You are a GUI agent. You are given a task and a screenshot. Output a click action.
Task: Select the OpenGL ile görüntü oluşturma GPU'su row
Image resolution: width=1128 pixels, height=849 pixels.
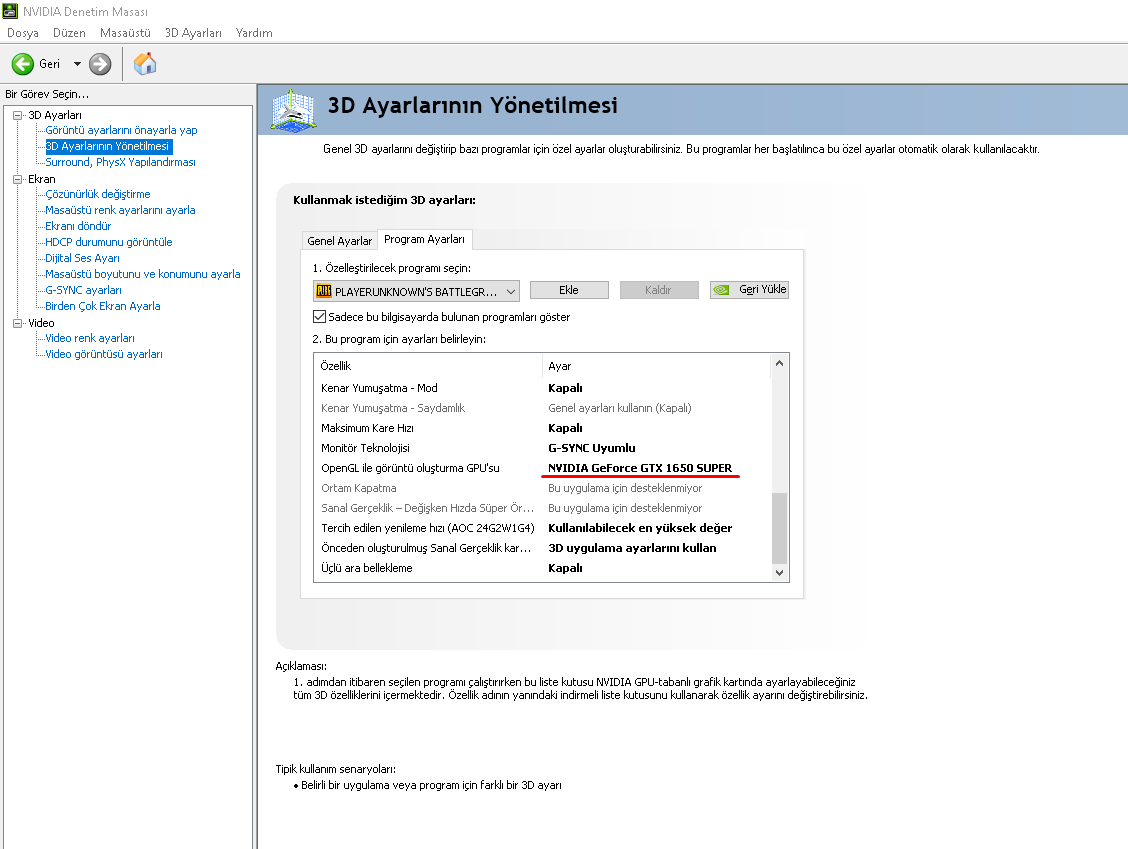point(543,468)
